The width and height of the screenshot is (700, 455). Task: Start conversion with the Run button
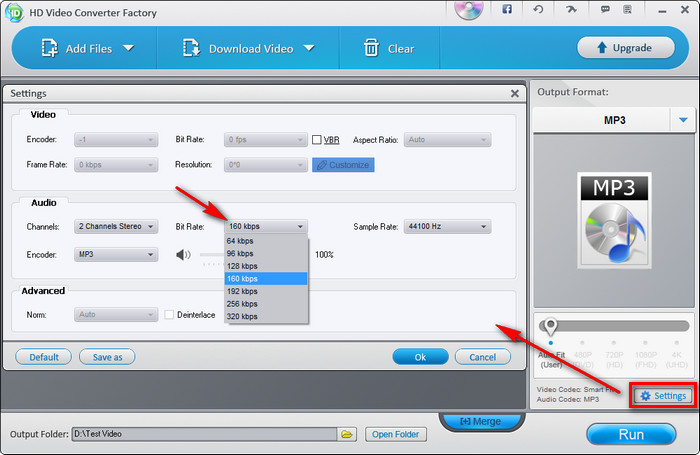pos(631,434)
